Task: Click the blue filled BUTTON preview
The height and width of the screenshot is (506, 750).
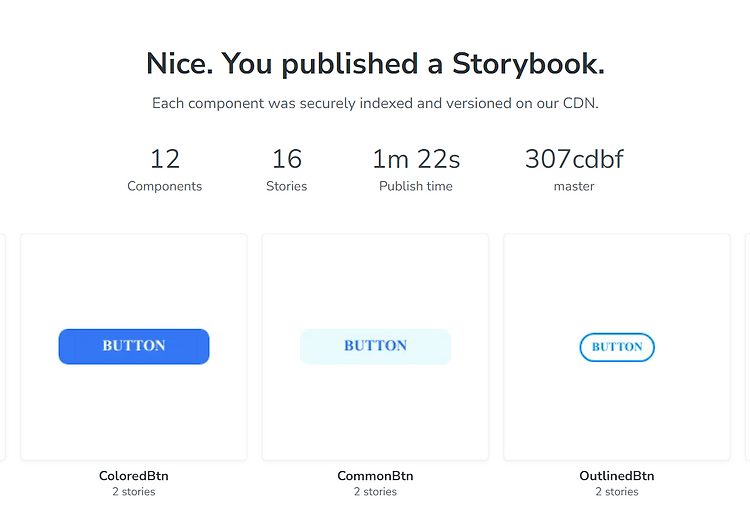Action: point(134,346)
